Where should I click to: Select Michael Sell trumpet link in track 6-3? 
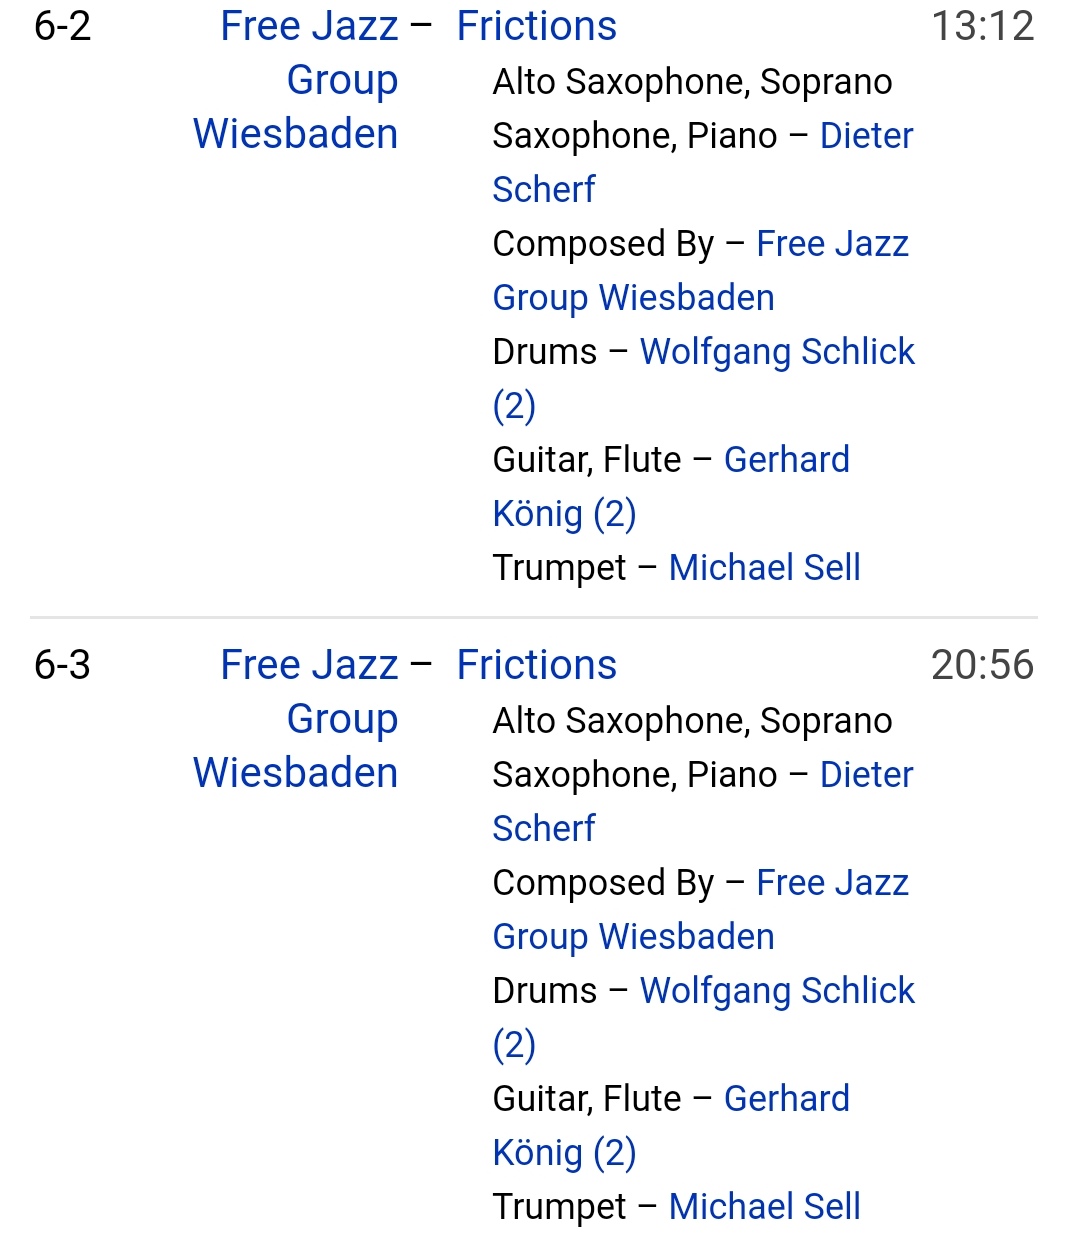click(x=764, y=1207)
